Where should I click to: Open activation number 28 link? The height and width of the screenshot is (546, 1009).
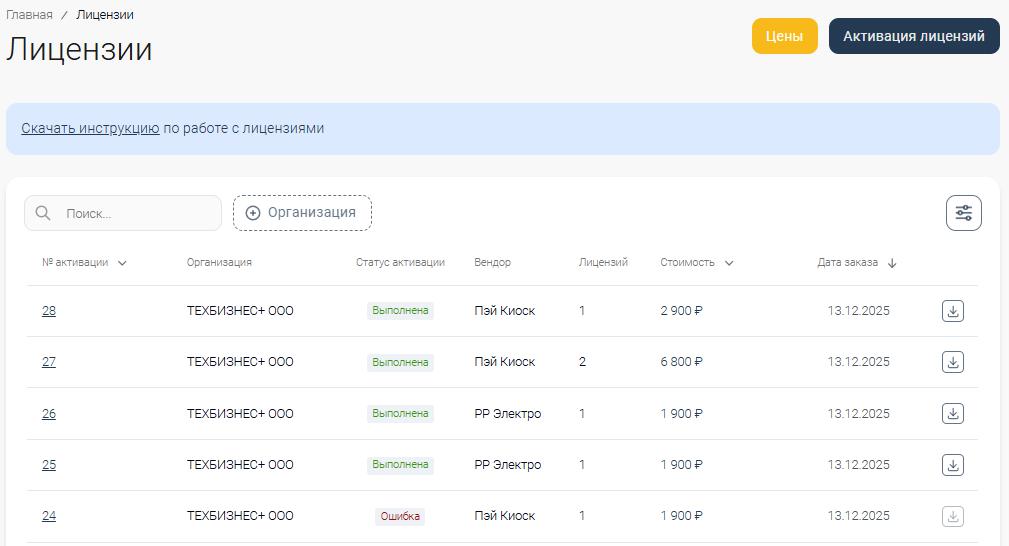[49, 311]
